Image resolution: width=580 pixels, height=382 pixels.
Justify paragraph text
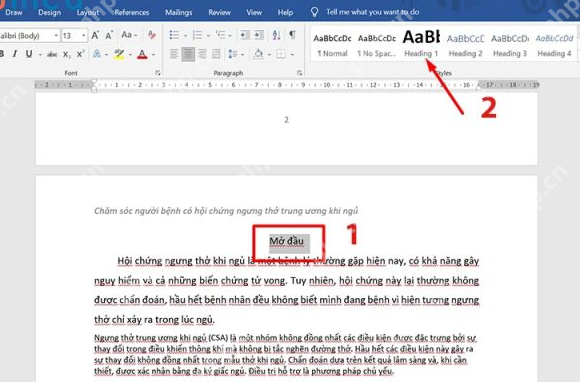216,54
